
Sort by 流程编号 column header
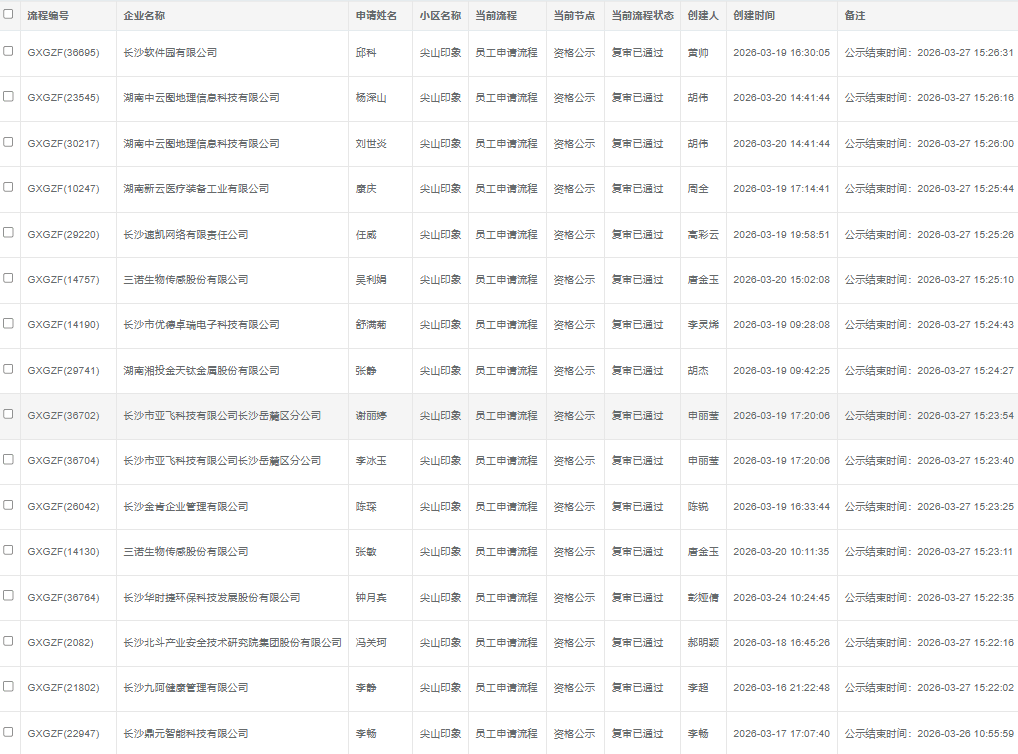(48, 16)
